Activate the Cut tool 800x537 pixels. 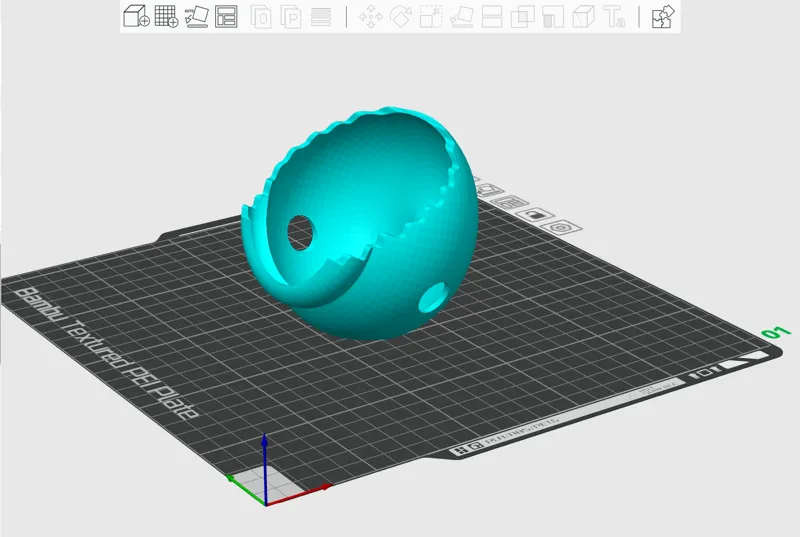[492, 16]
